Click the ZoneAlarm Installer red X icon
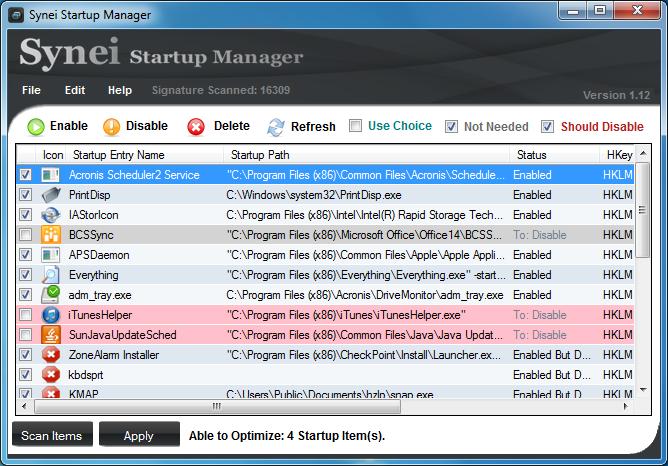Image resolution: width=668 pixels, height=466 pixels. point(51,355)
